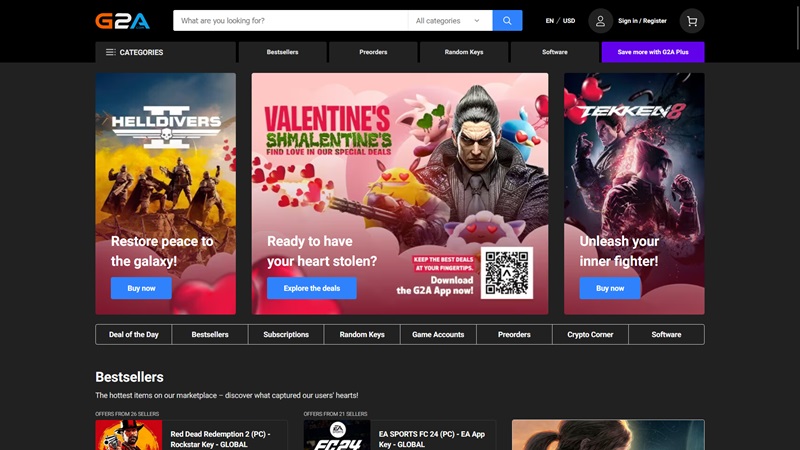Image resolution: width=800 pixels, height=450 pixels.
Task: Open the shopping cart icon
Action: (x=692, y=21)
